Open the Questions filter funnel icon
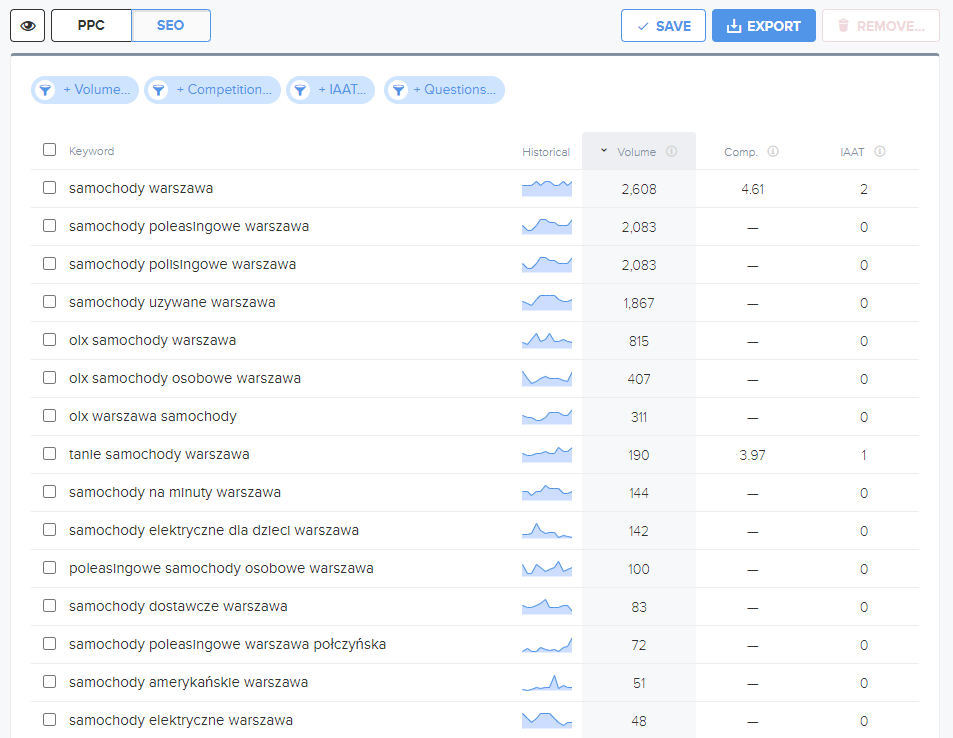 [398, 90]
